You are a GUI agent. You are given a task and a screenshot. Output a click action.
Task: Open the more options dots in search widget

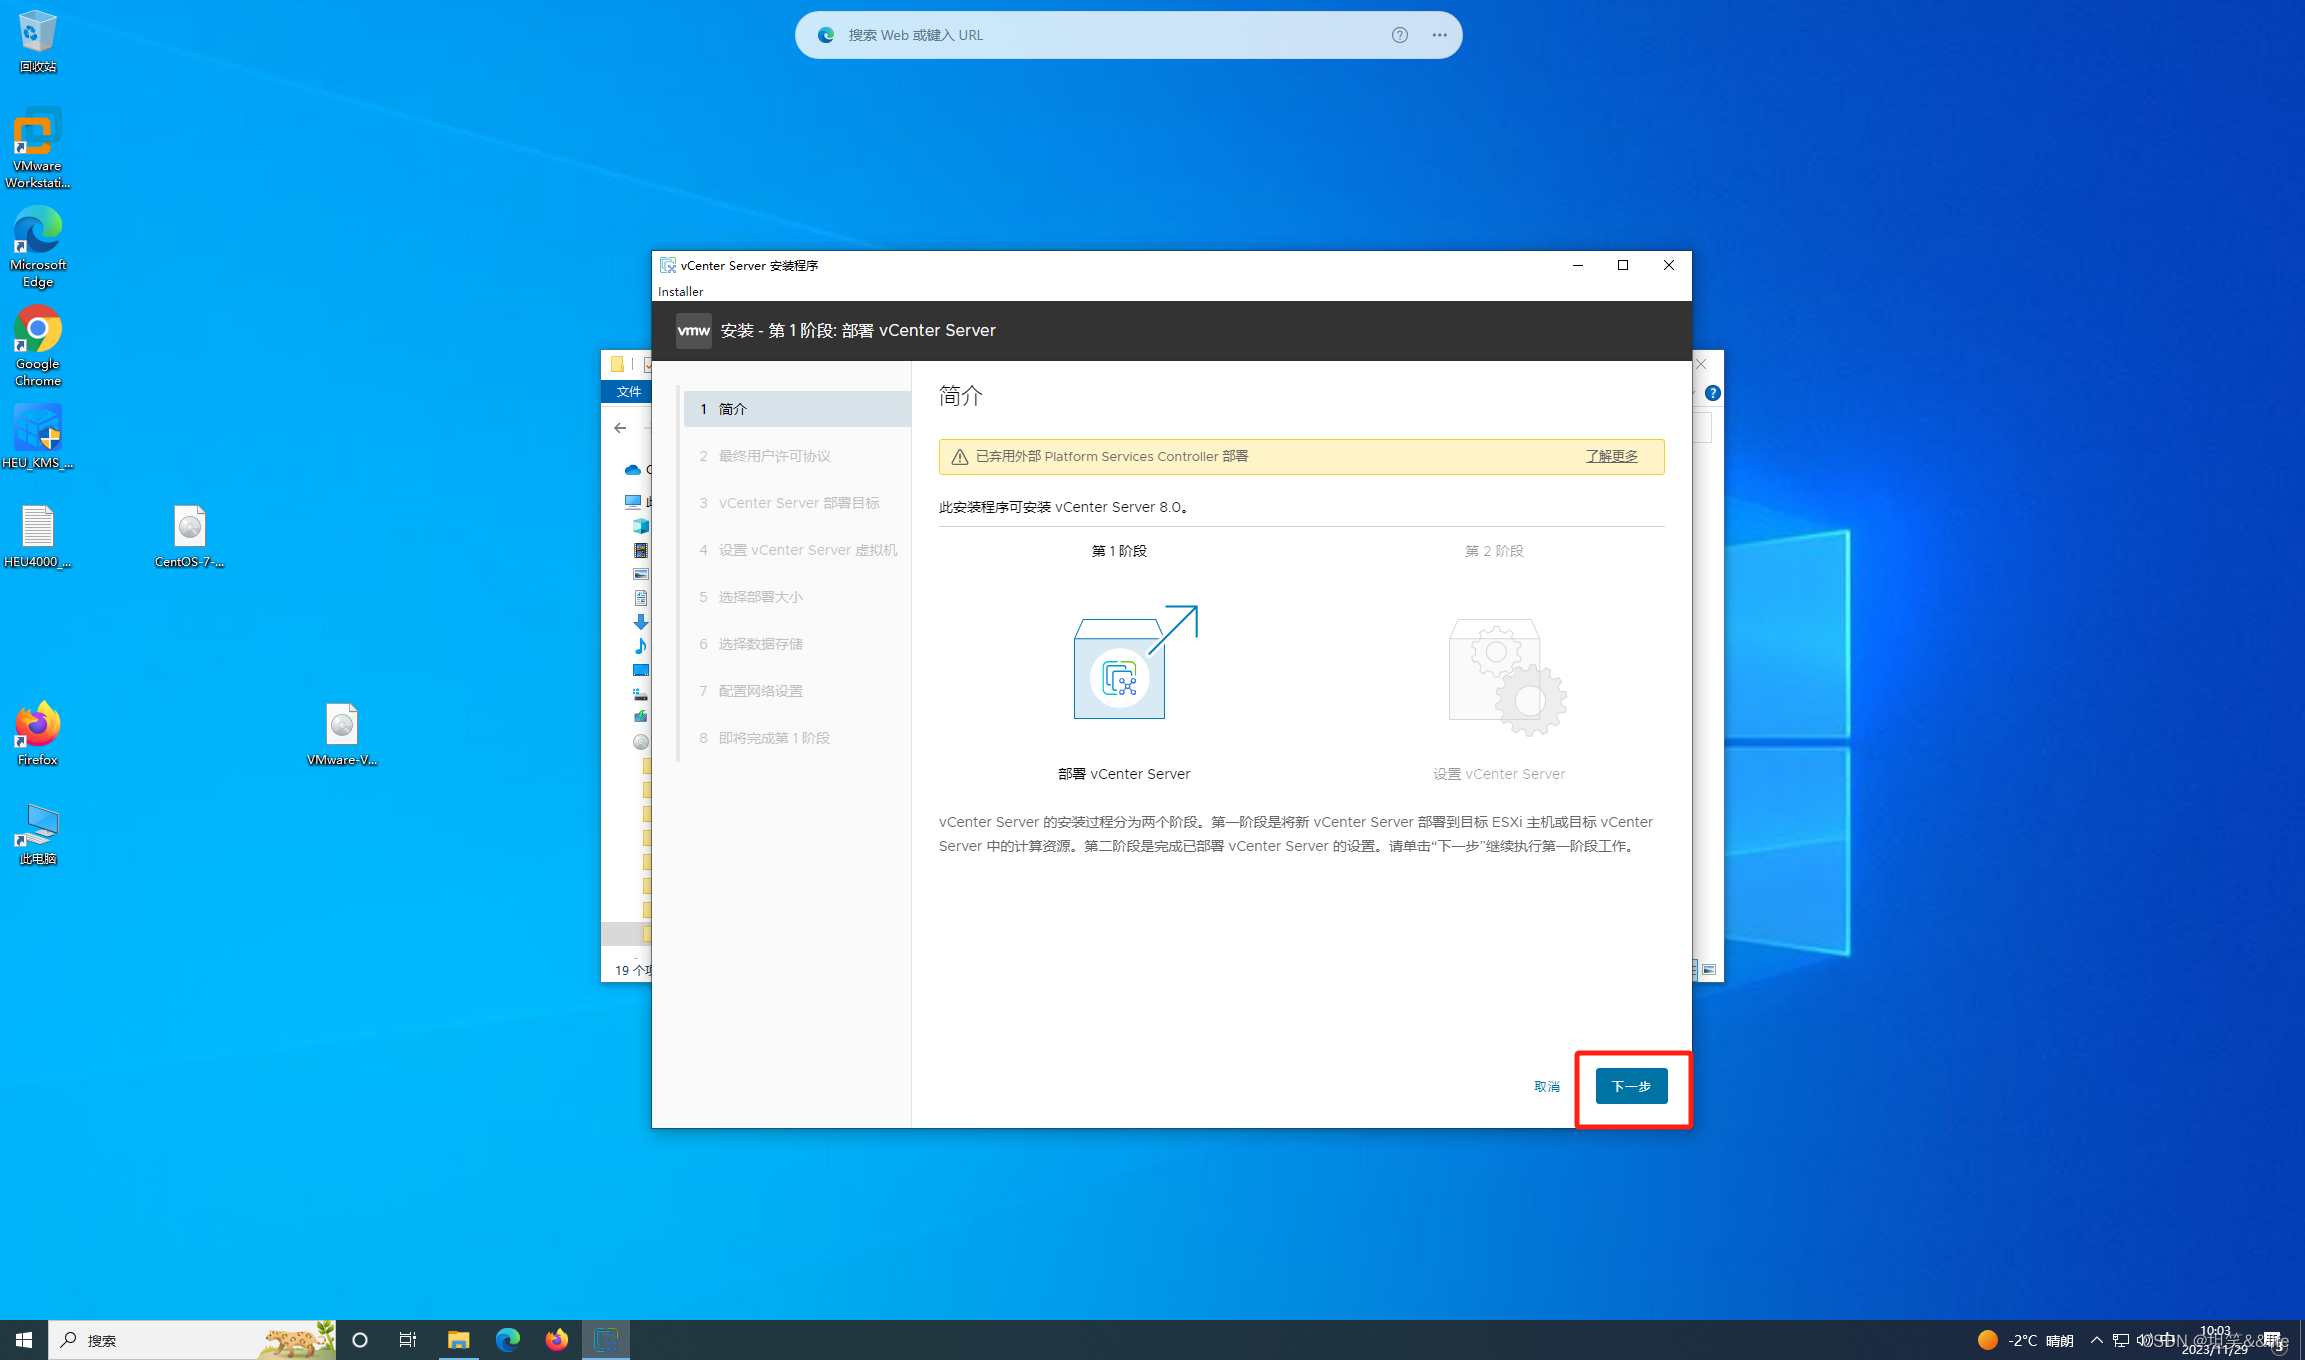pos(1439,35)
